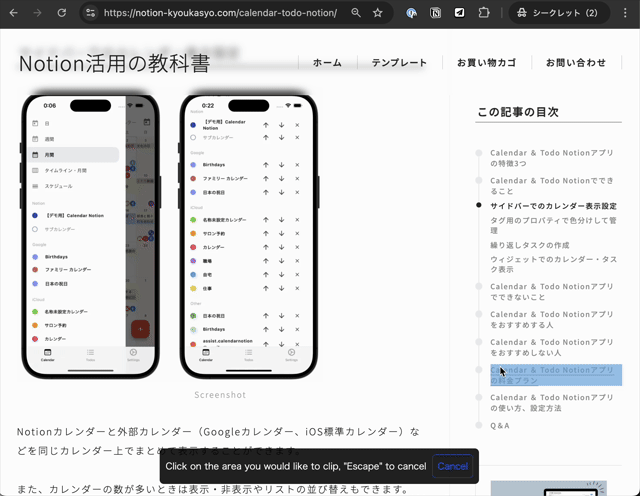
Task: Go to お買い物カゴ in navigation
Action: pyautogui.click(x=486, y=62)
